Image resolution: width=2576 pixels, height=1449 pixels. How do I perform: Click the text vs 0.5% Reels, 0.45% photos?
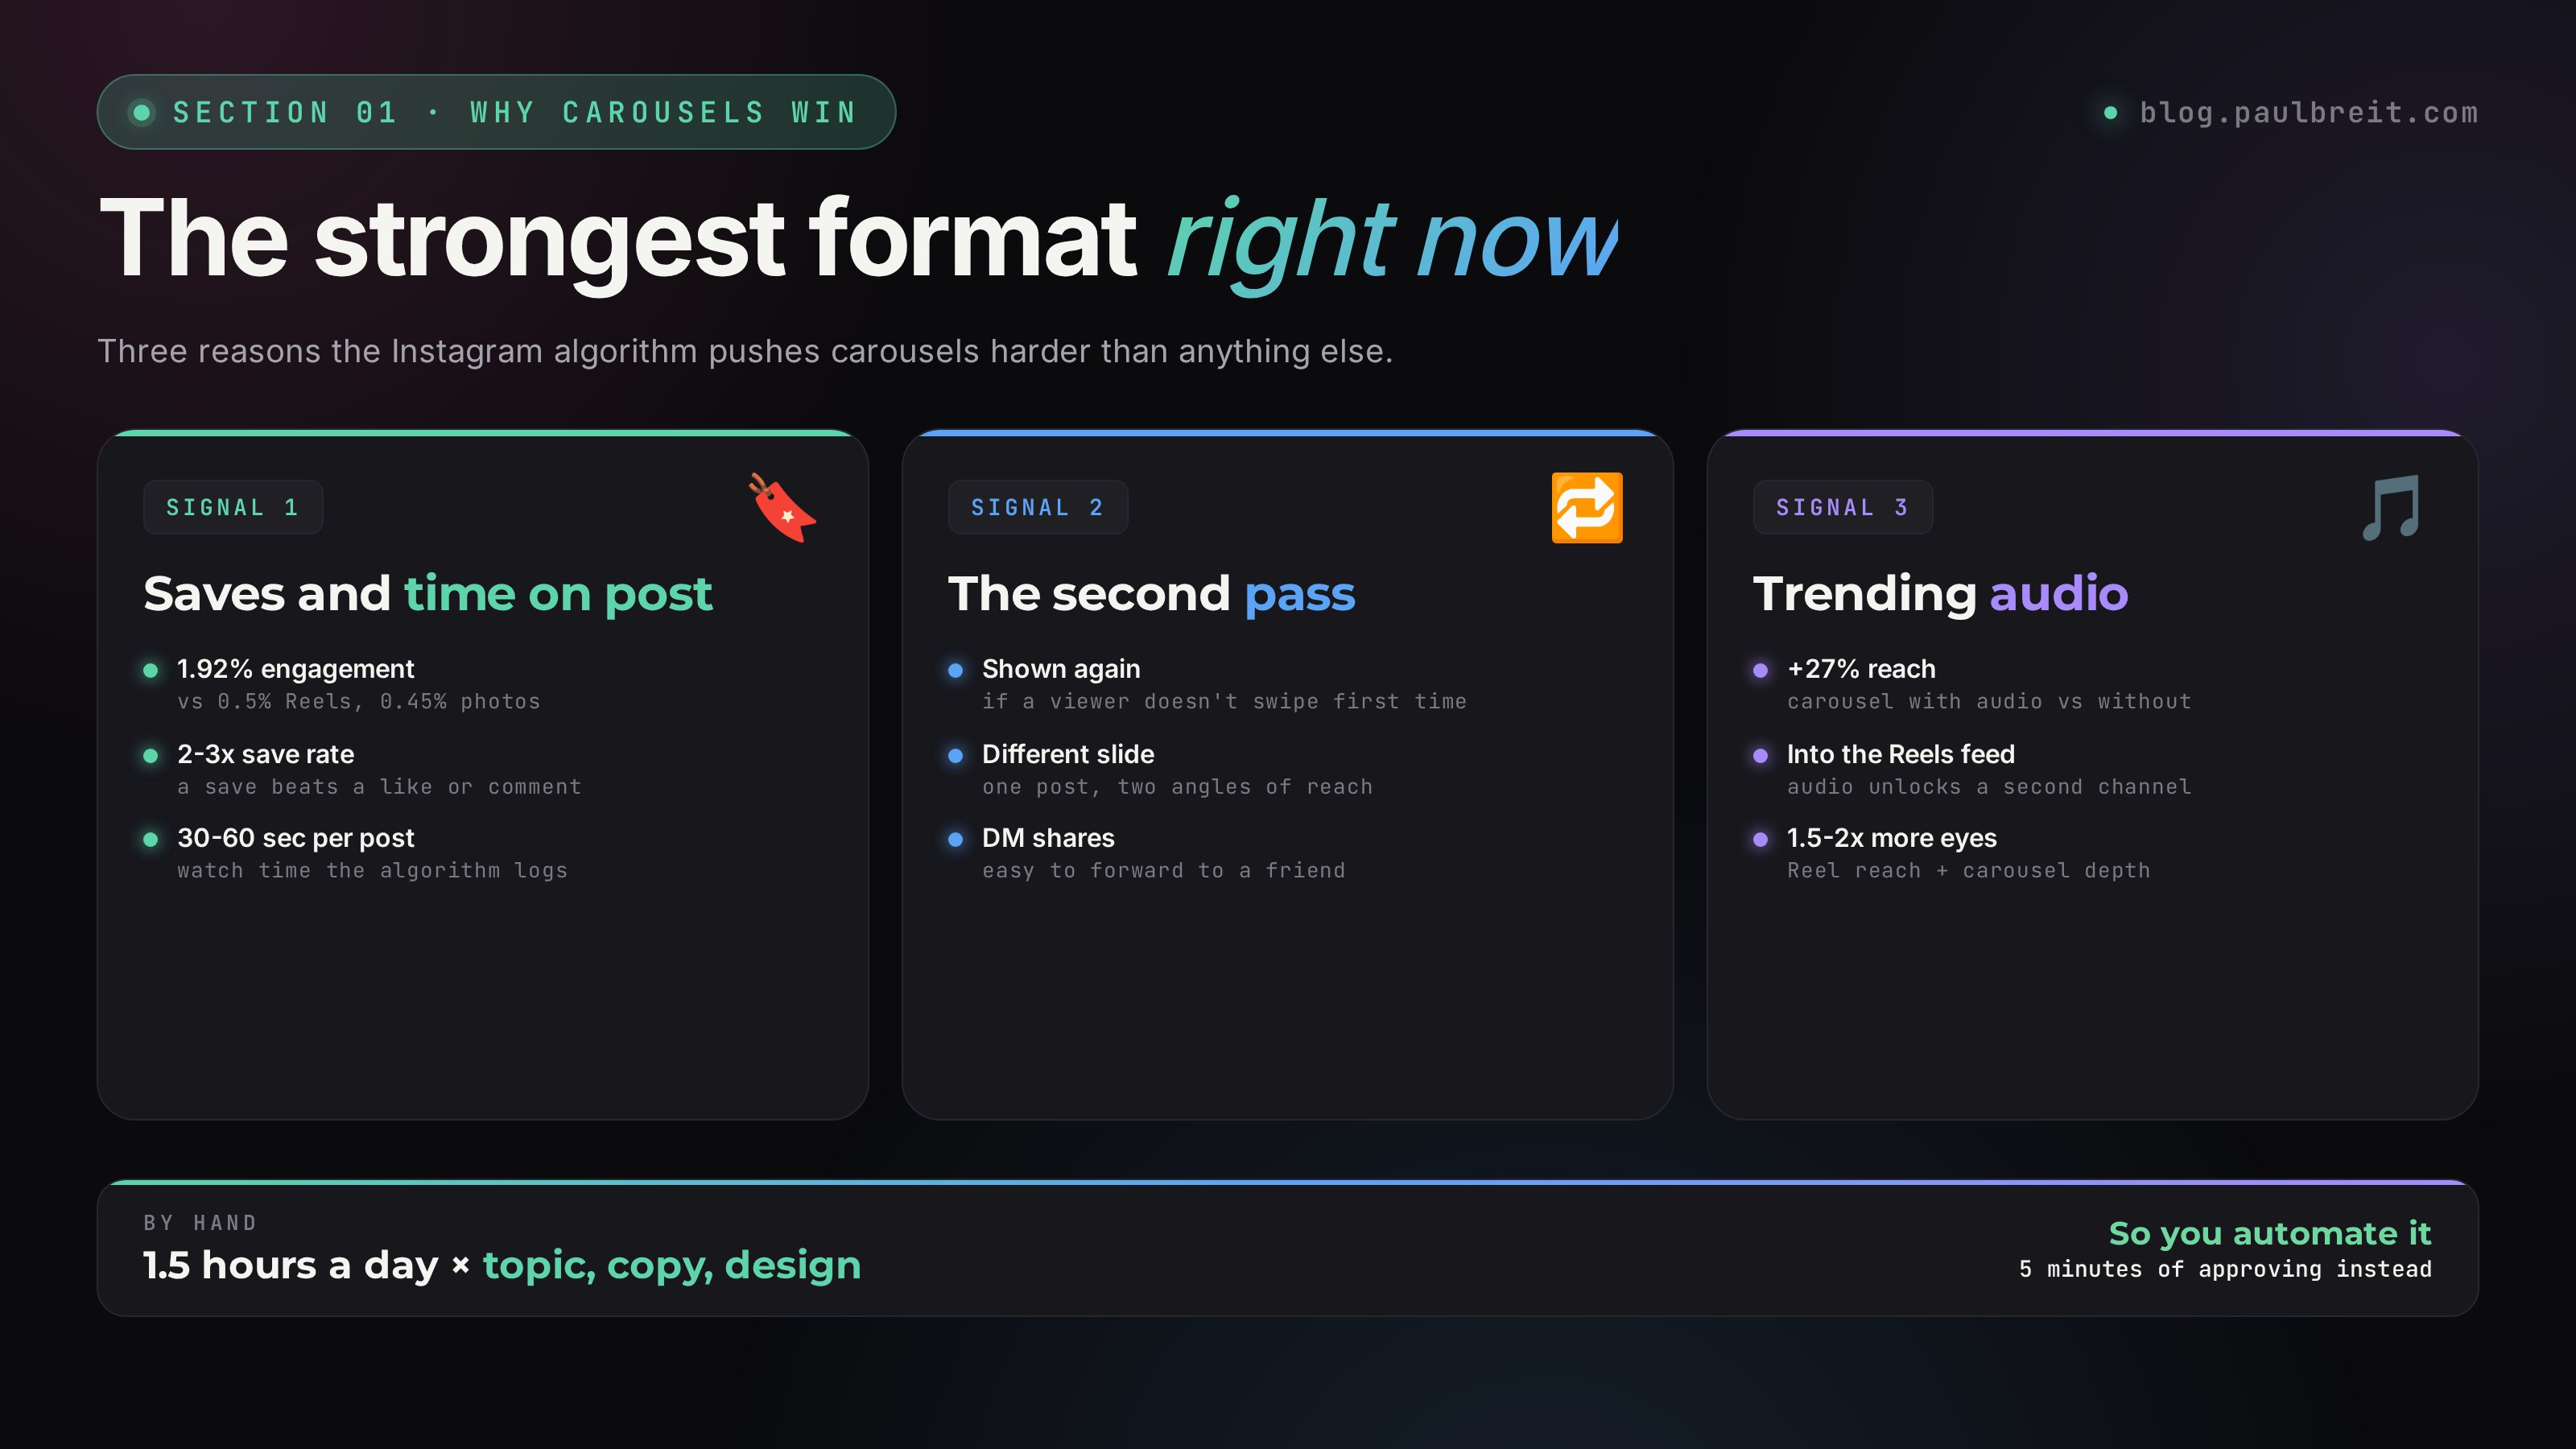point(358,702)
